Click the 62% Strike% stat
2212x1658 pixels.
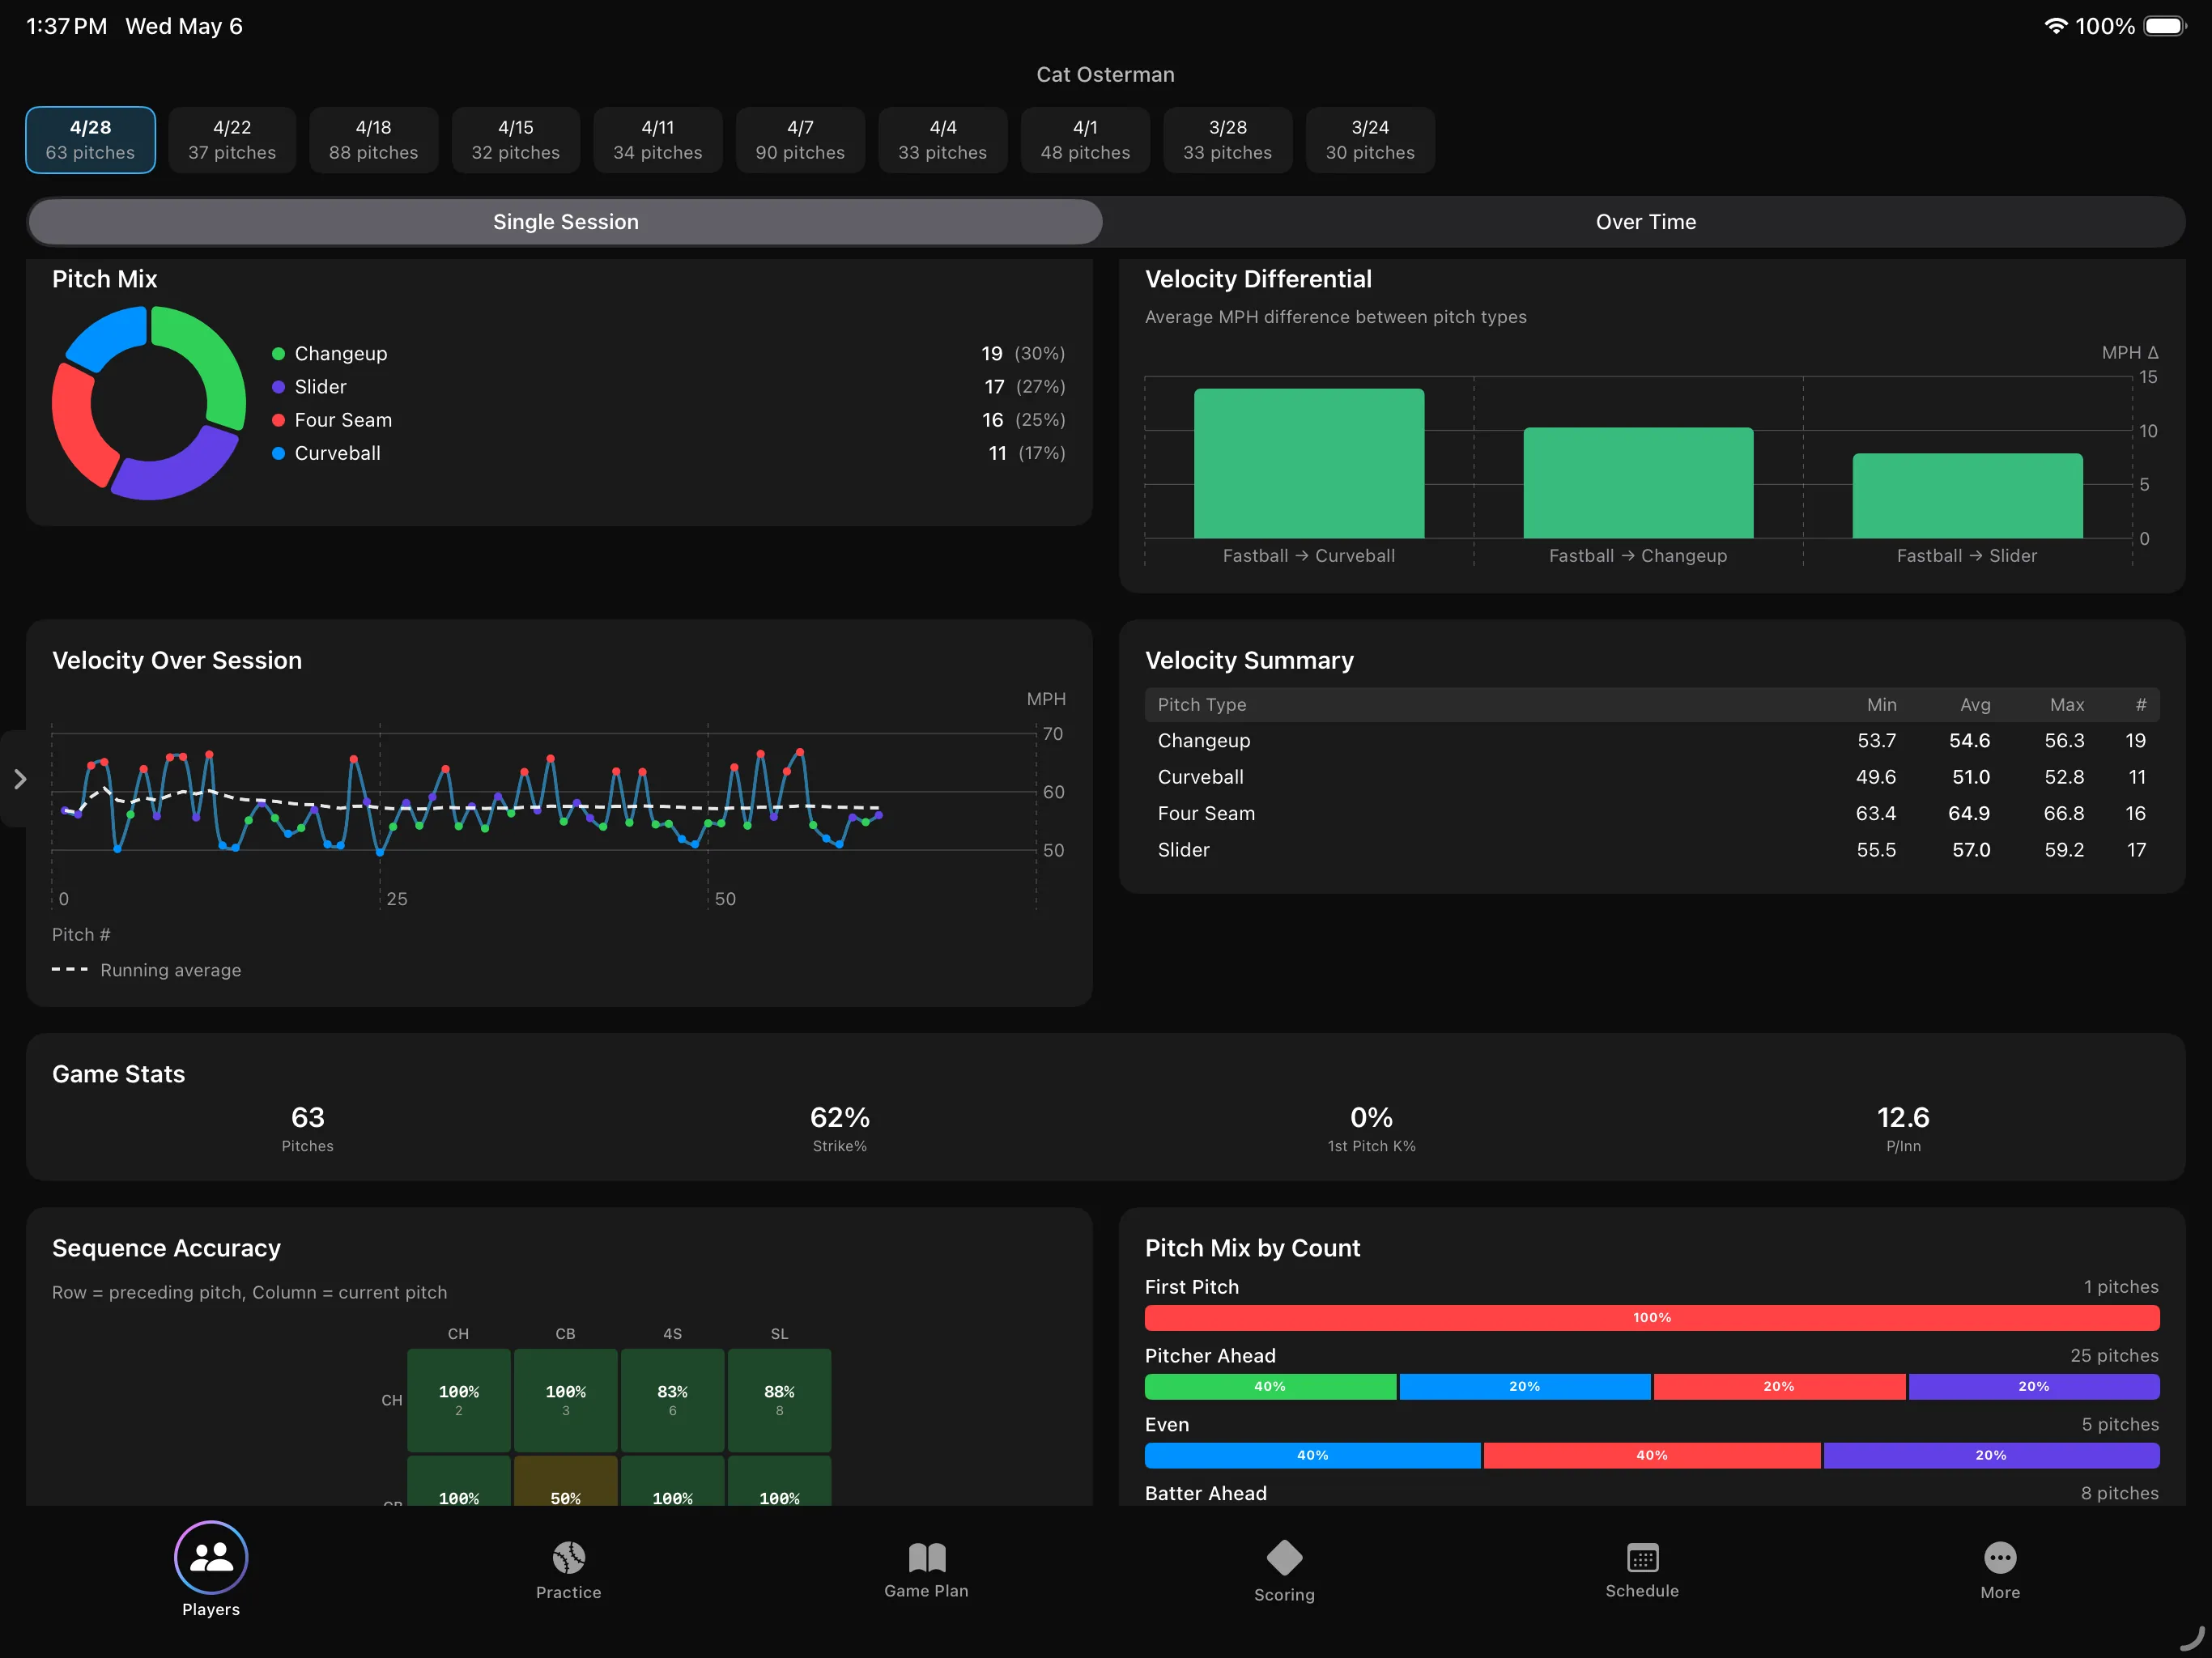point(840,1128)
